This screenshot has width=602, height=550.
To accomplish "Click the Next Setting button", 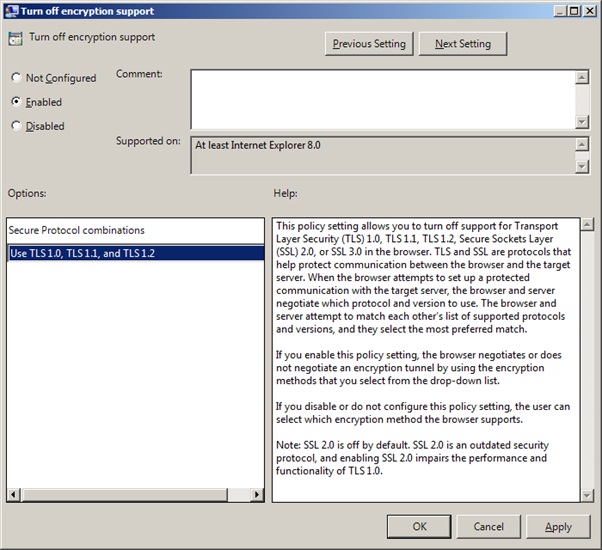I will click(462, 44).
